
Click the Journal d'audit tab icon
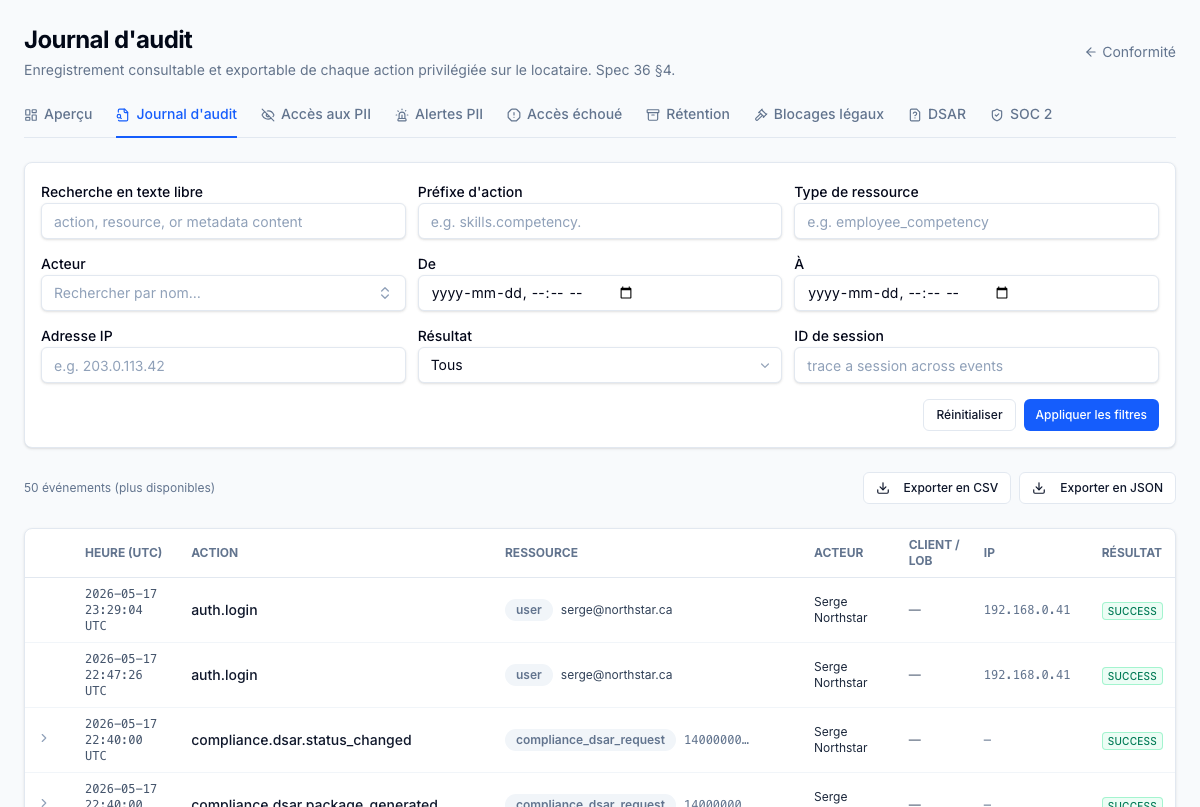(123, 115)
